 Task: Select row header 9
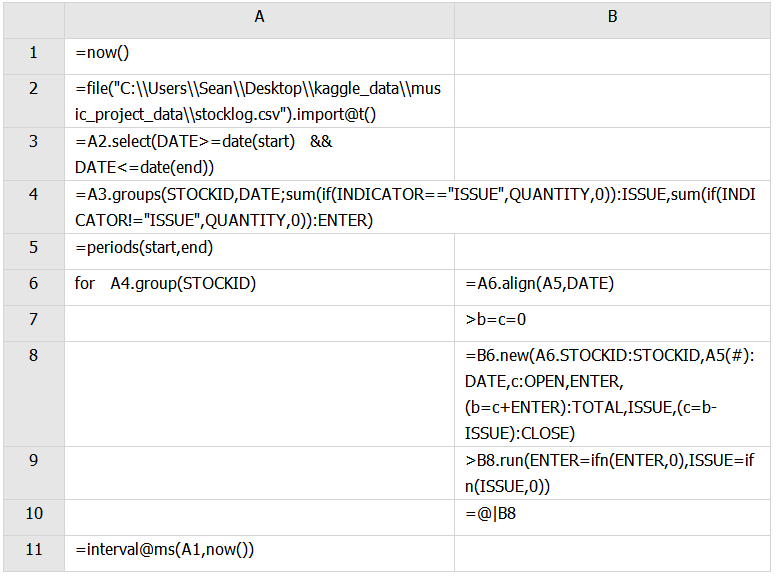34,473
